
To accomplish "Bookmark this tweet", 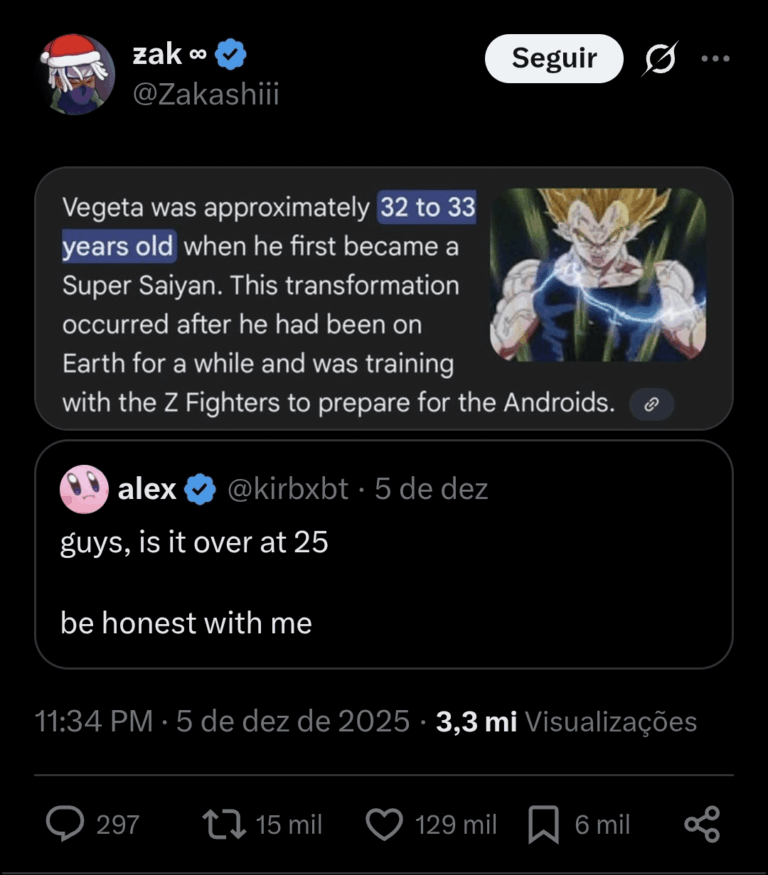I will coord(543,824).
